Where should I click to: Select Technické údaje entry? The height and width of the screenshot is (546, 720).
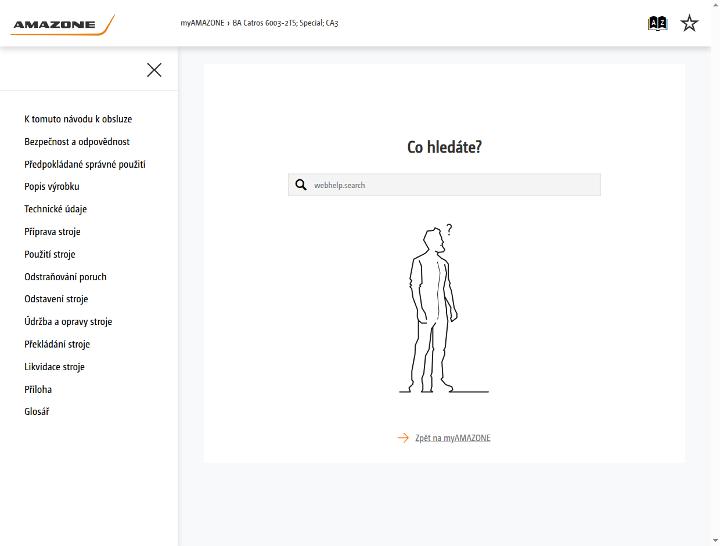tap(56, 209)
